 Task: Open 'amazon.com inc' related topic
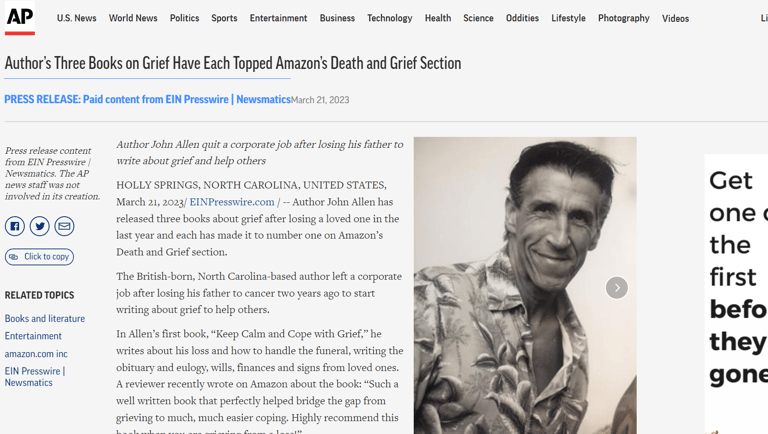36,354
